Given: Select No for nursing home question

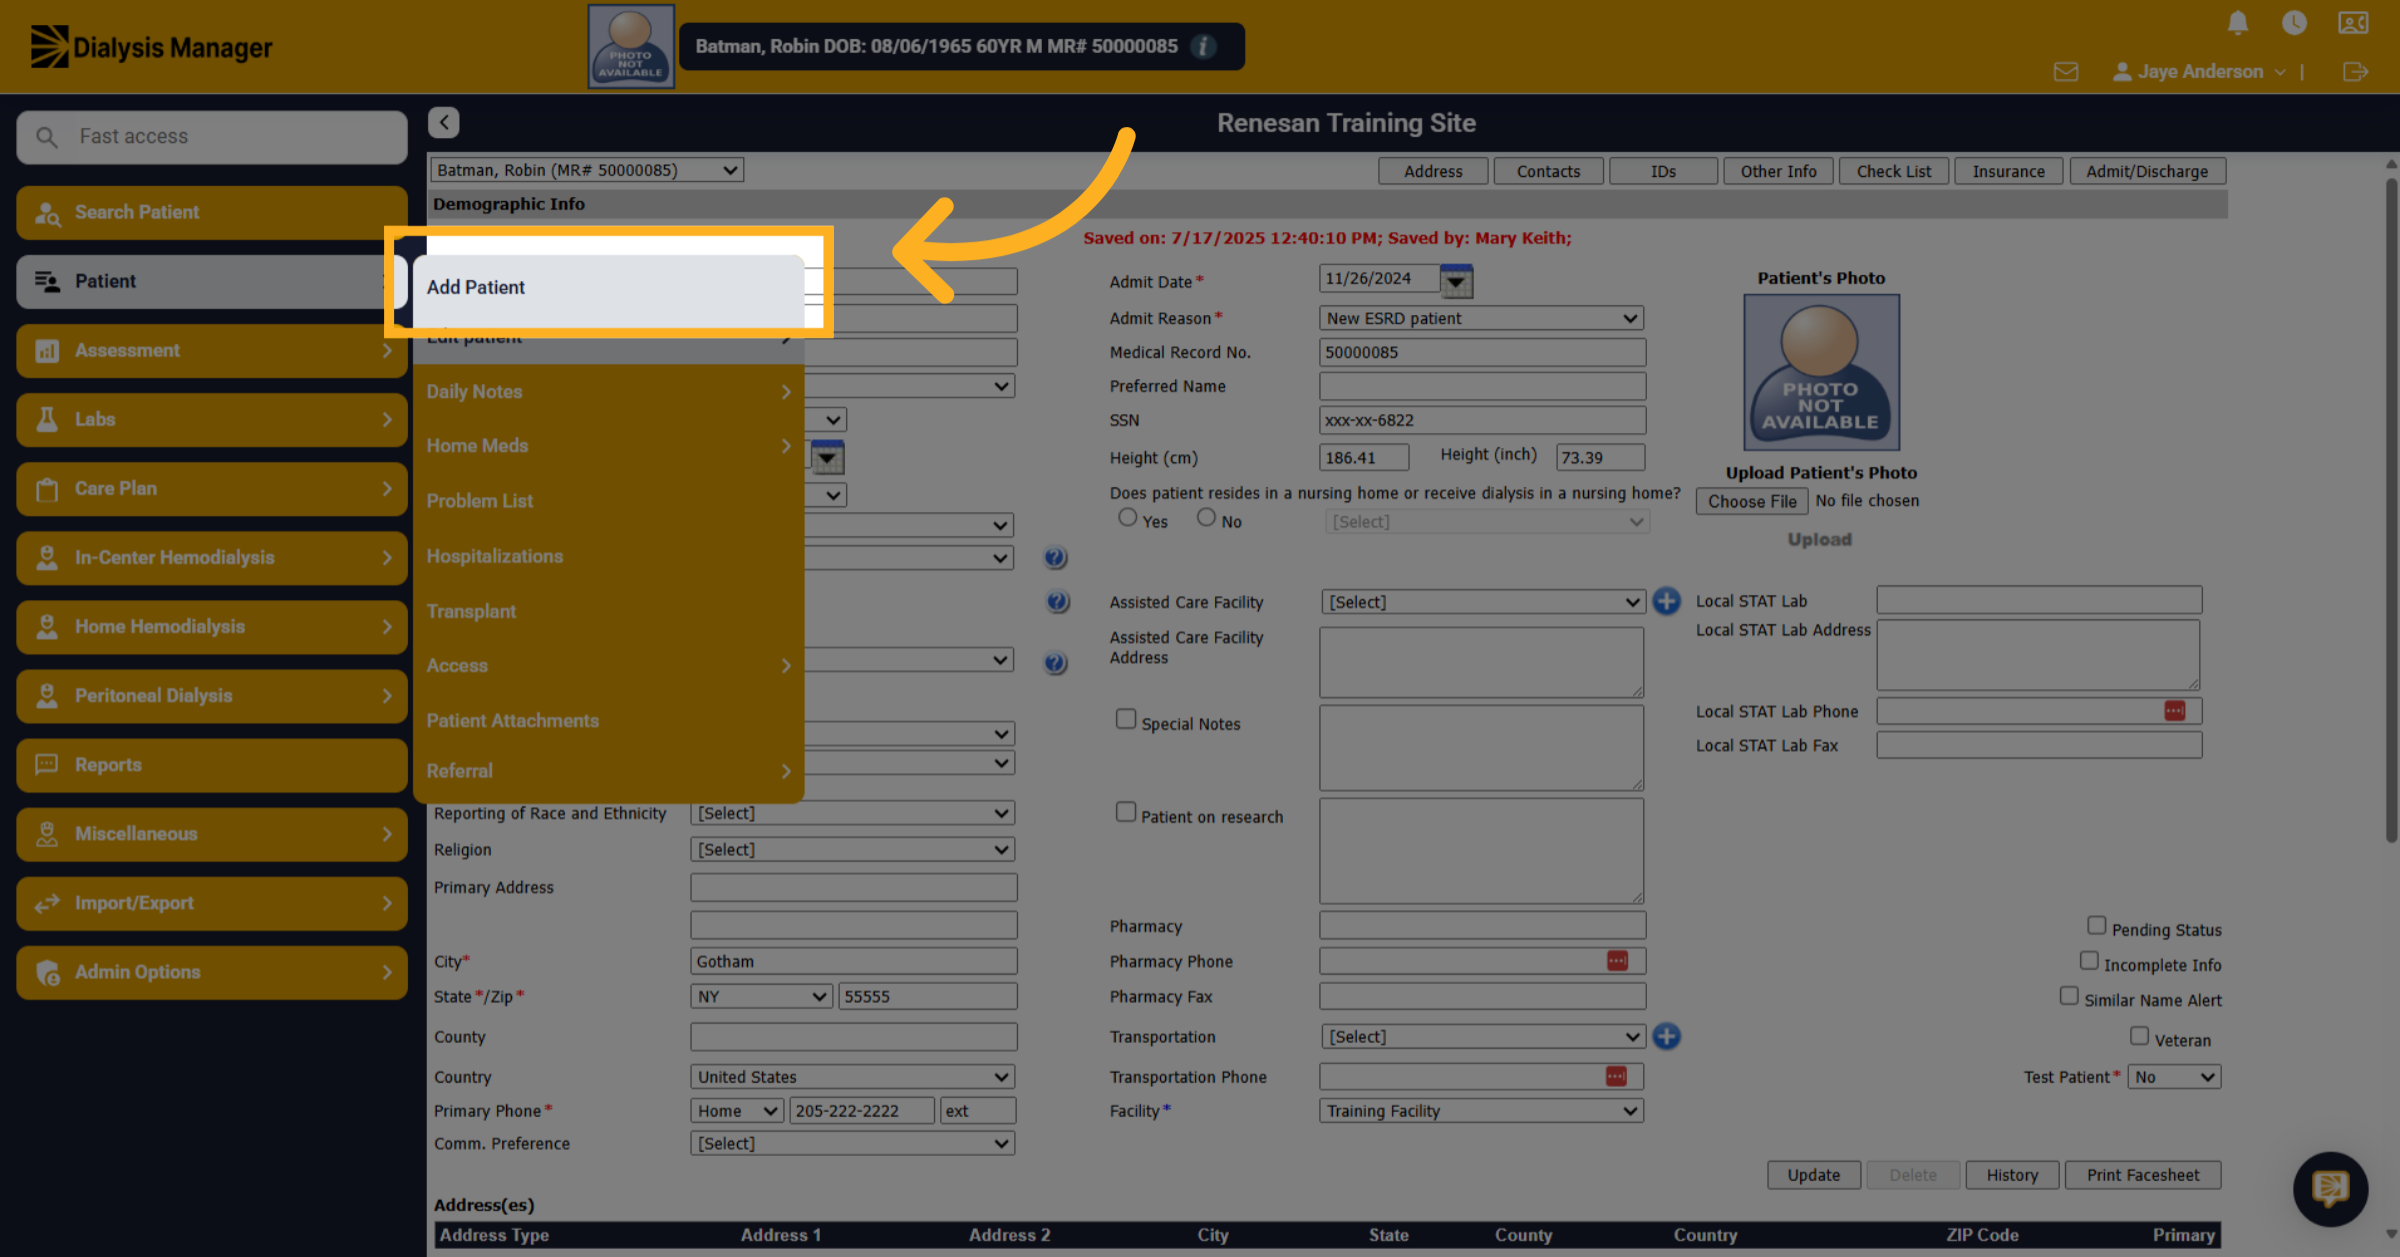Looking at the screenshot, I should point(1206,517).
